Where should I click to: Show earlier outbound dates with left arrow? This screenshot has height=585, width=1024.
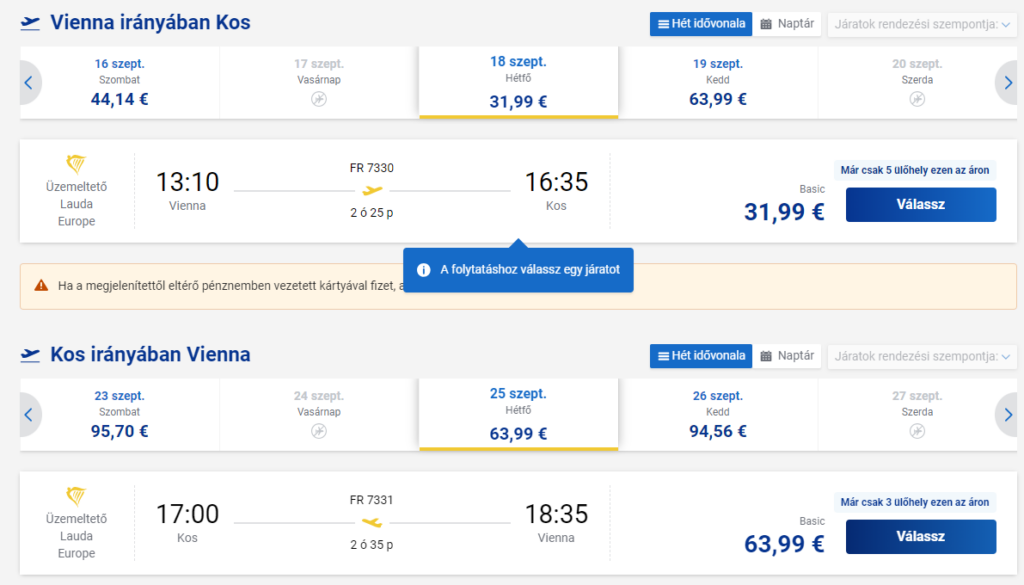29,83
